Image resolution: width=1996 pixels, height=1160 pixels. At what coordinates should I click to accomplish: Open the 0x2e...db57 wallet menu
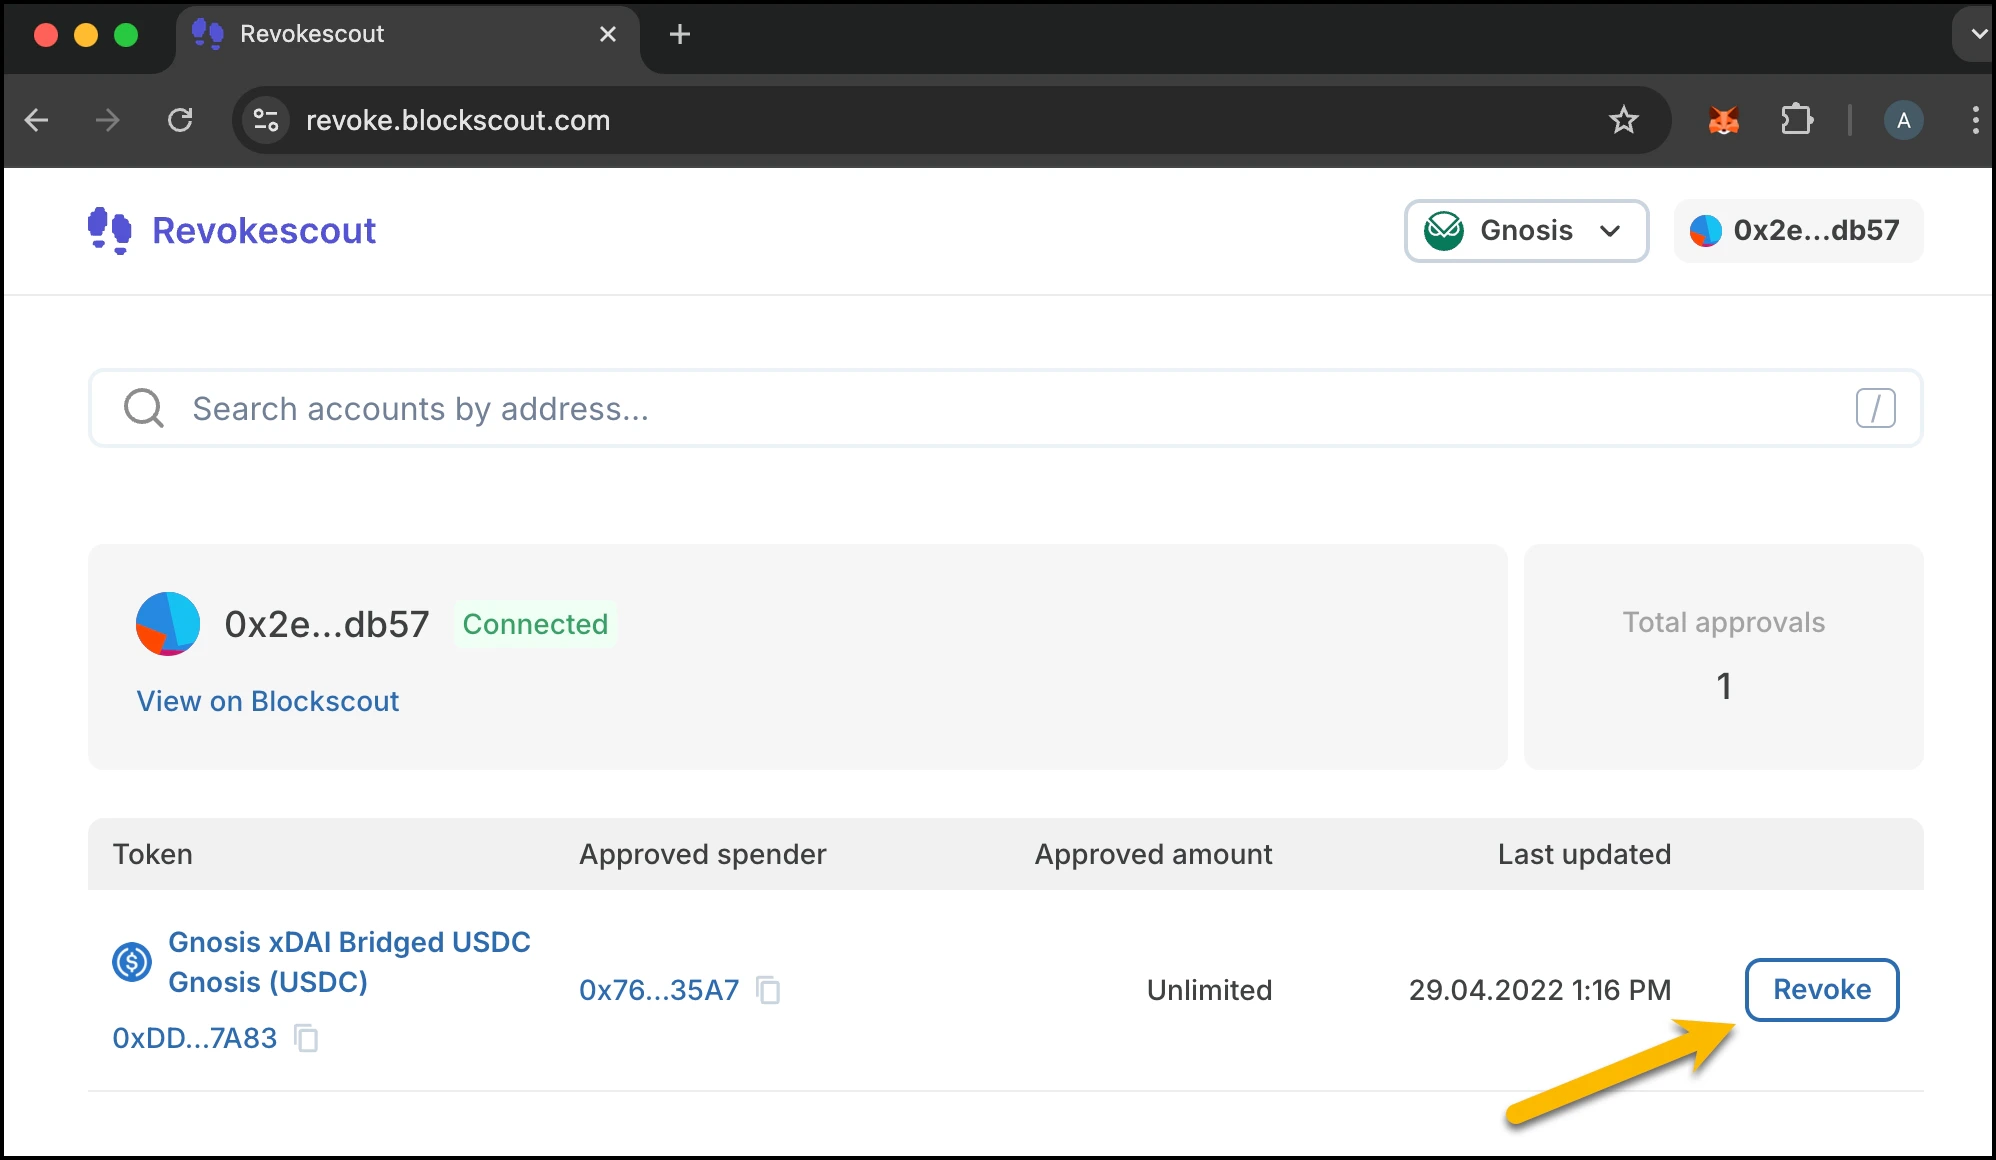[x=1798, y=231]
